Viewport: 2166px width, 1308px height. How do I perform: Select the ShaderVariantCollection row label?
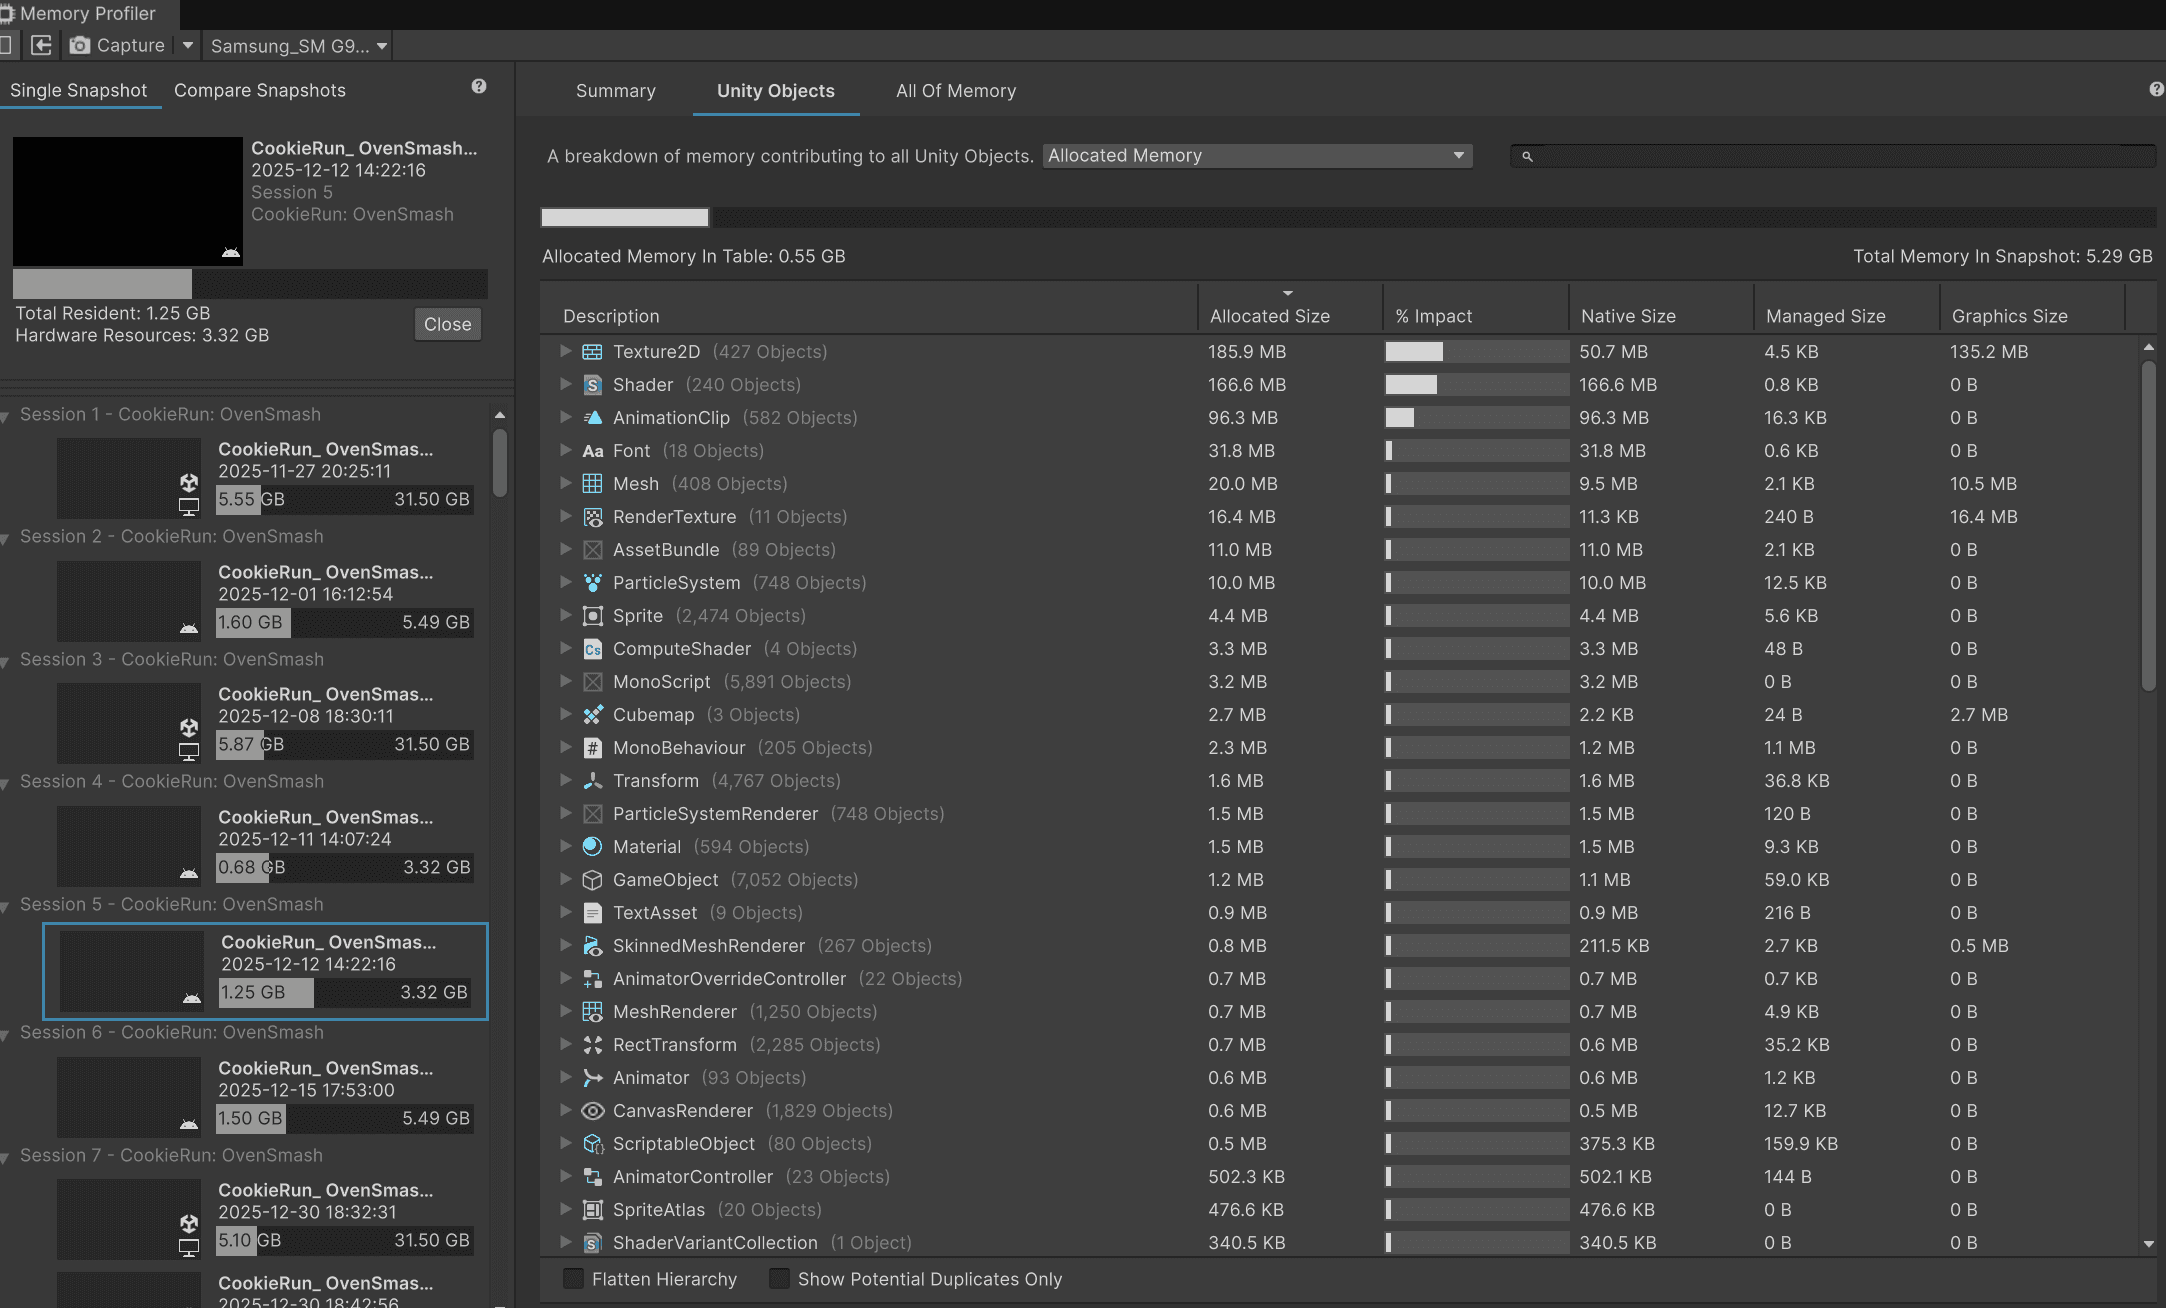pos(715,1243)
